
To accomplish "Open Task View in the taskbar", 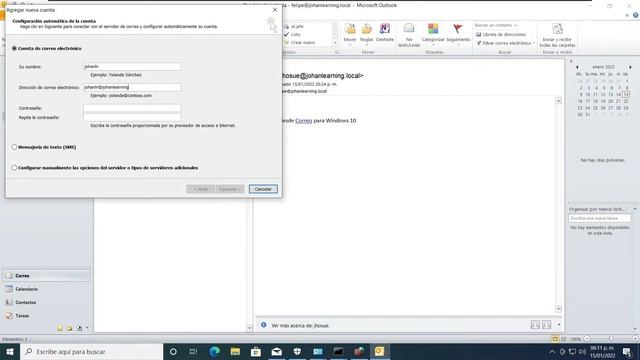I will point(193,351).
